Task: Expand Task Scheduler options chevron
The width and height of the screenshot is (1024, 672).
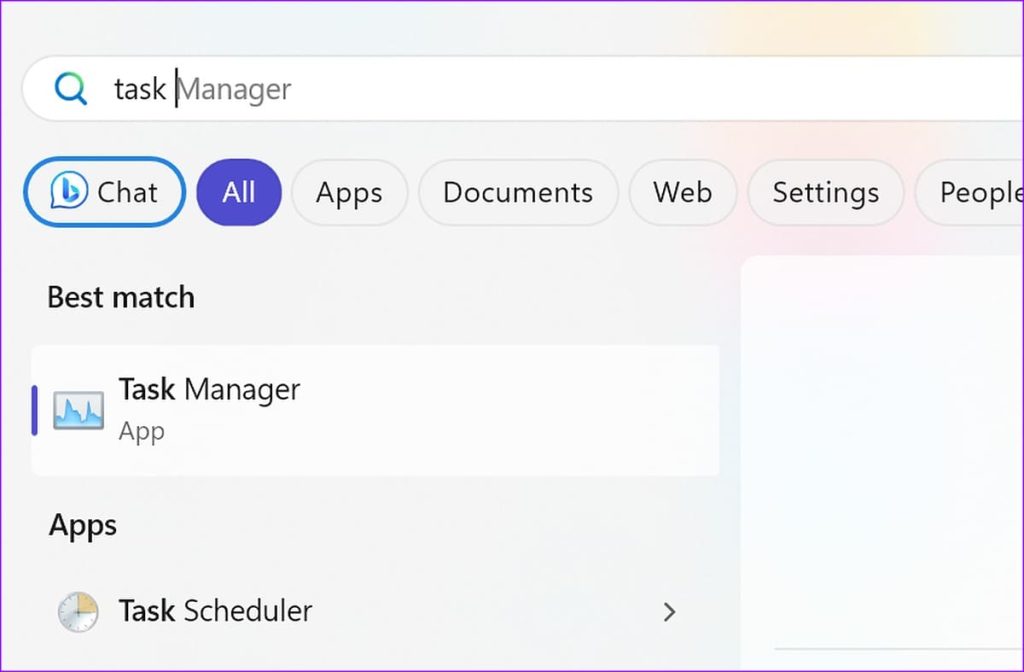Action: 669,612
